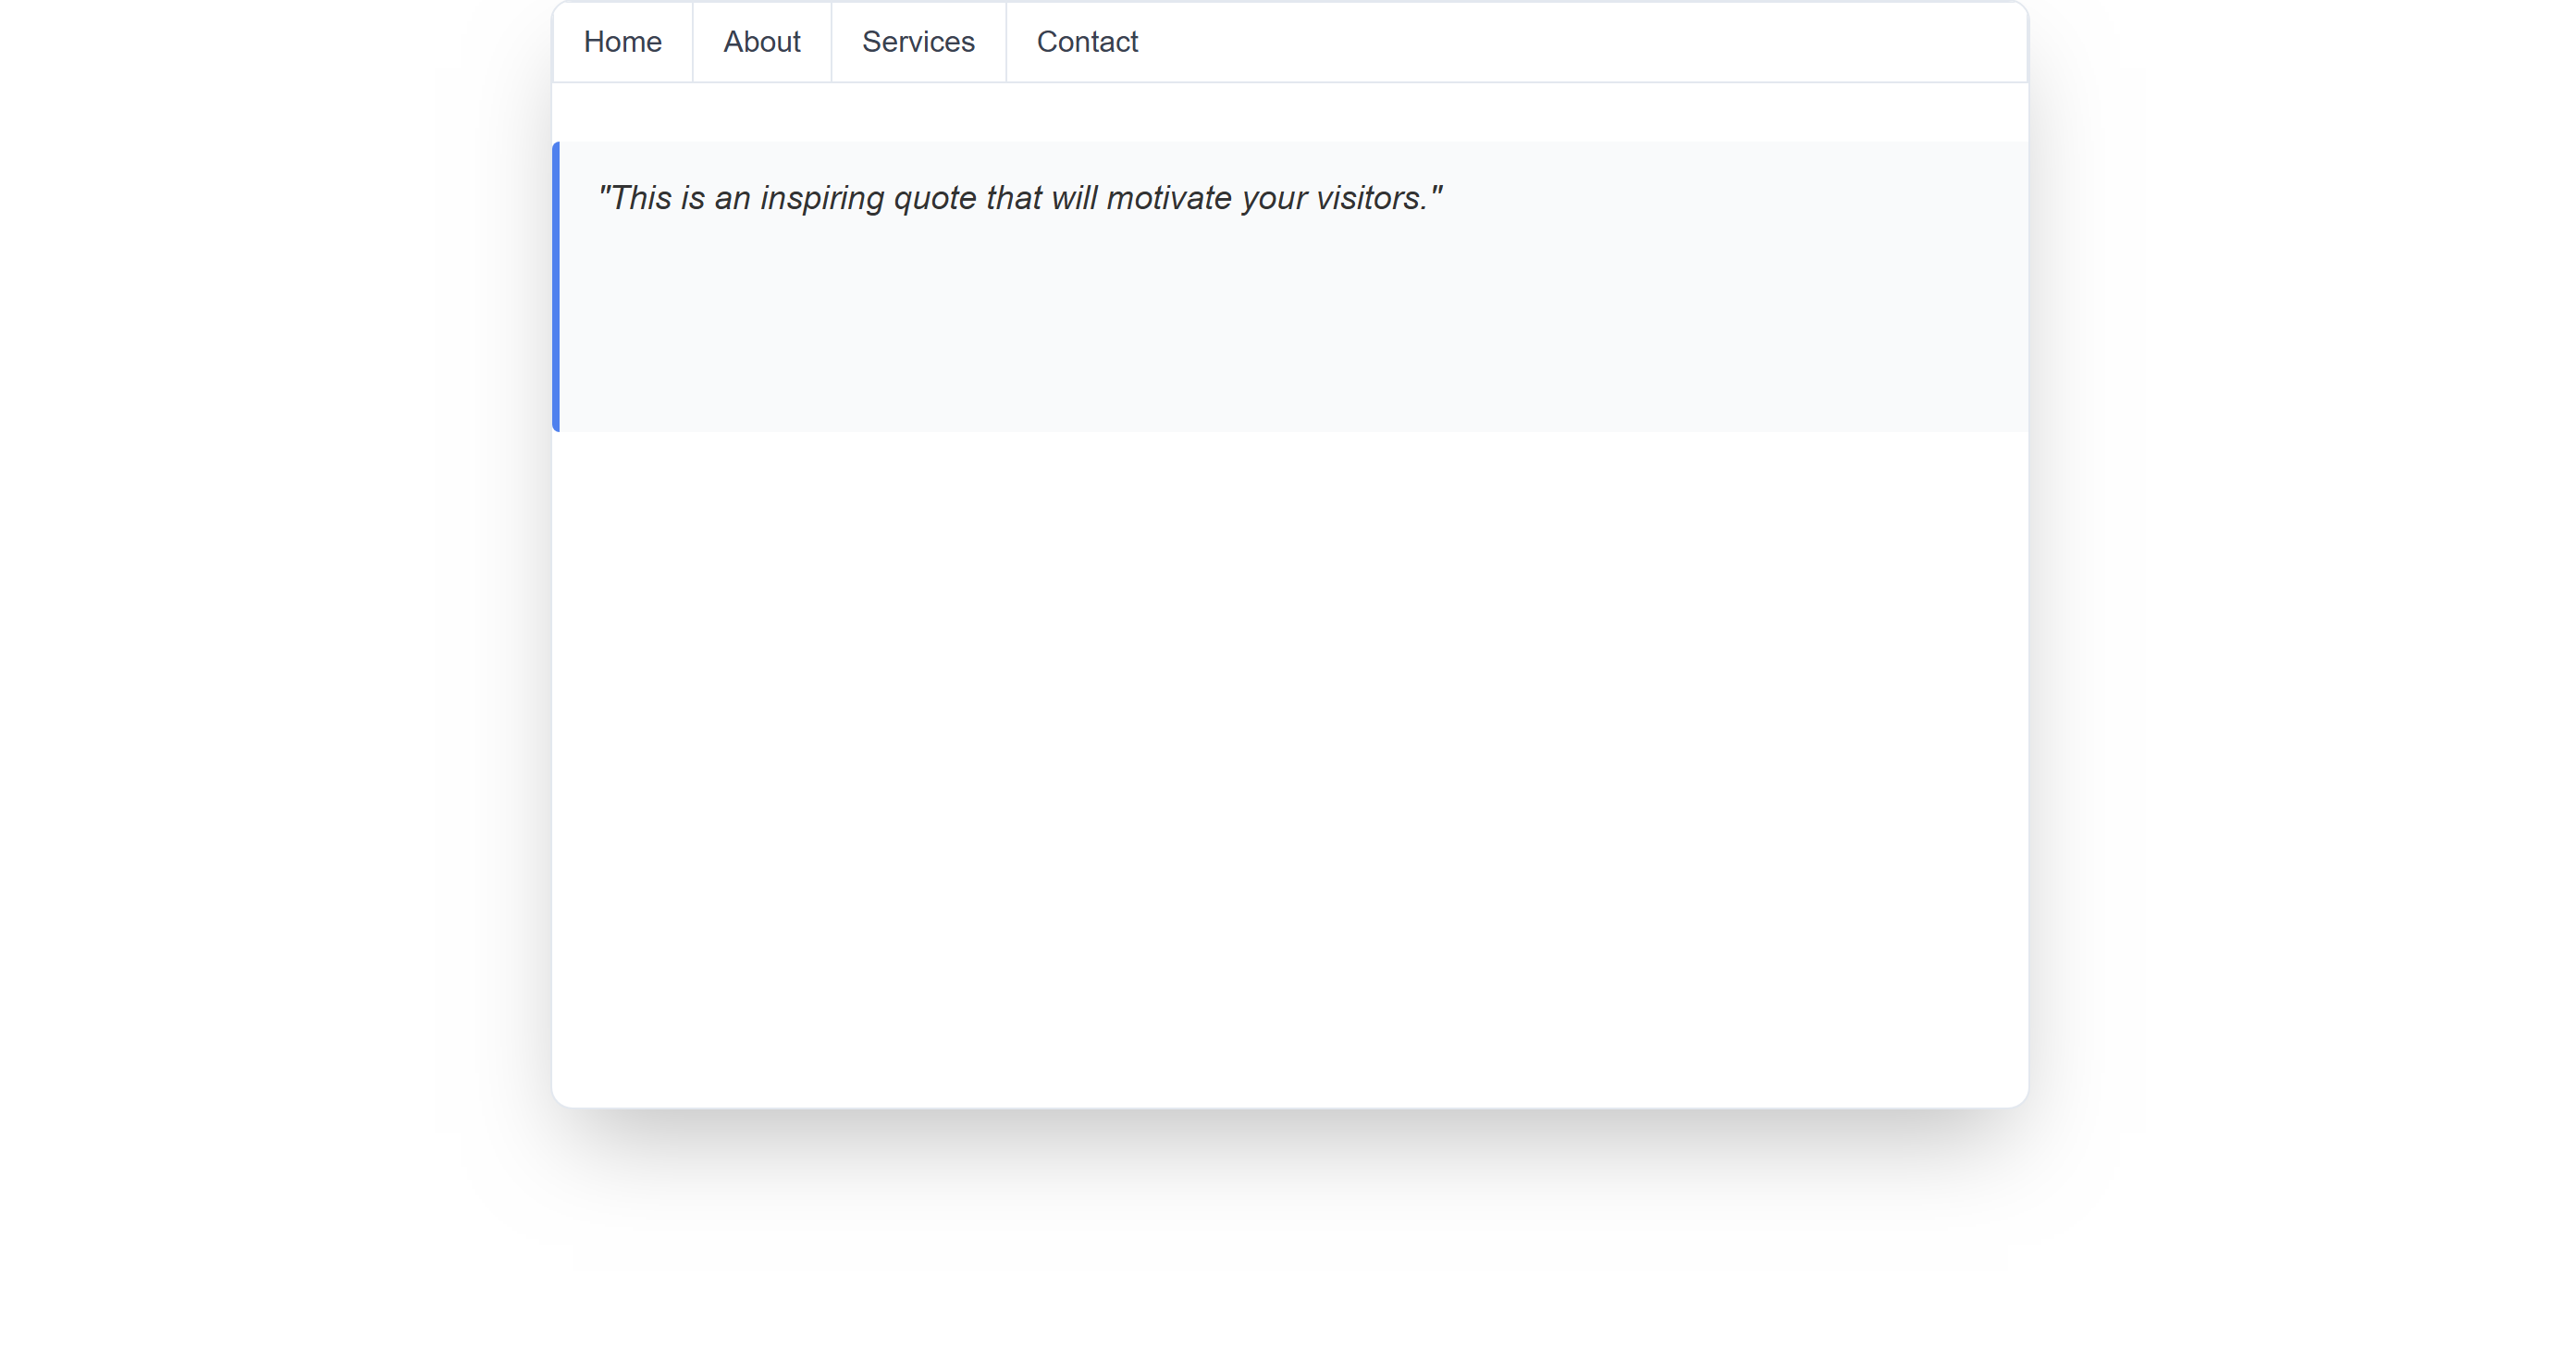Click white gap between navbar and quote
The width and height of the screenshot is (2576, 1362).
coord(1290,112)
